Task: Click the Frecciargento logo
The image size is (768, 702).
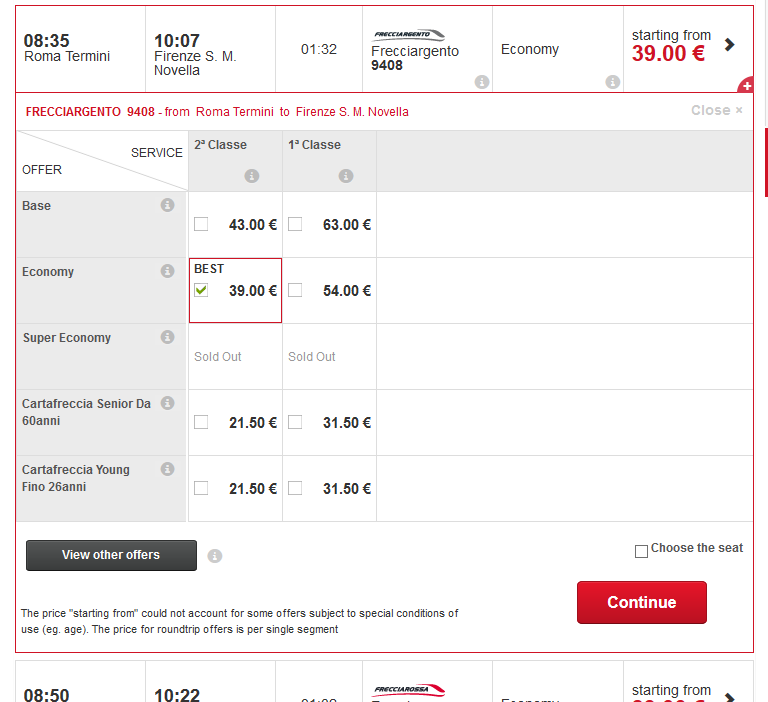Action: (409, 35)
